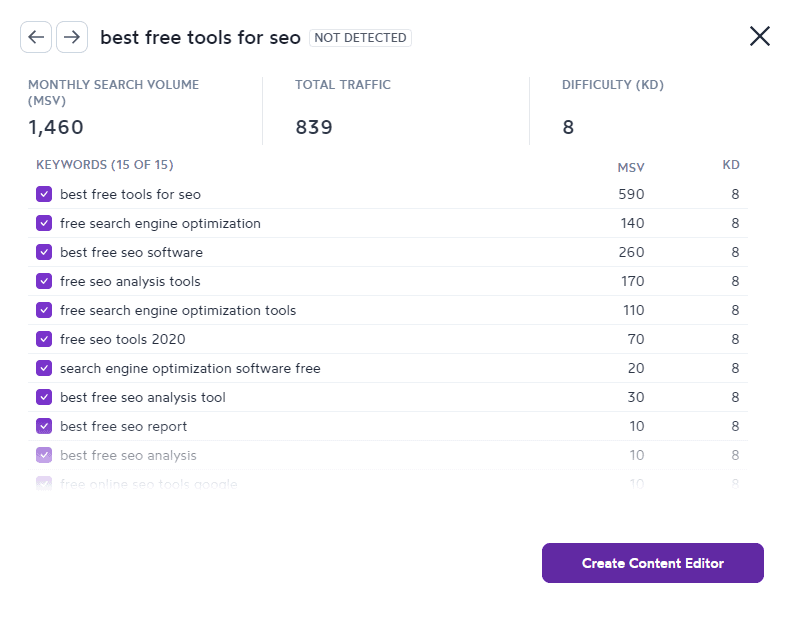The image size is (788, 644).
Task: Select 'free seo tools 2020' keyword text
Action: [x=123, y=339]
